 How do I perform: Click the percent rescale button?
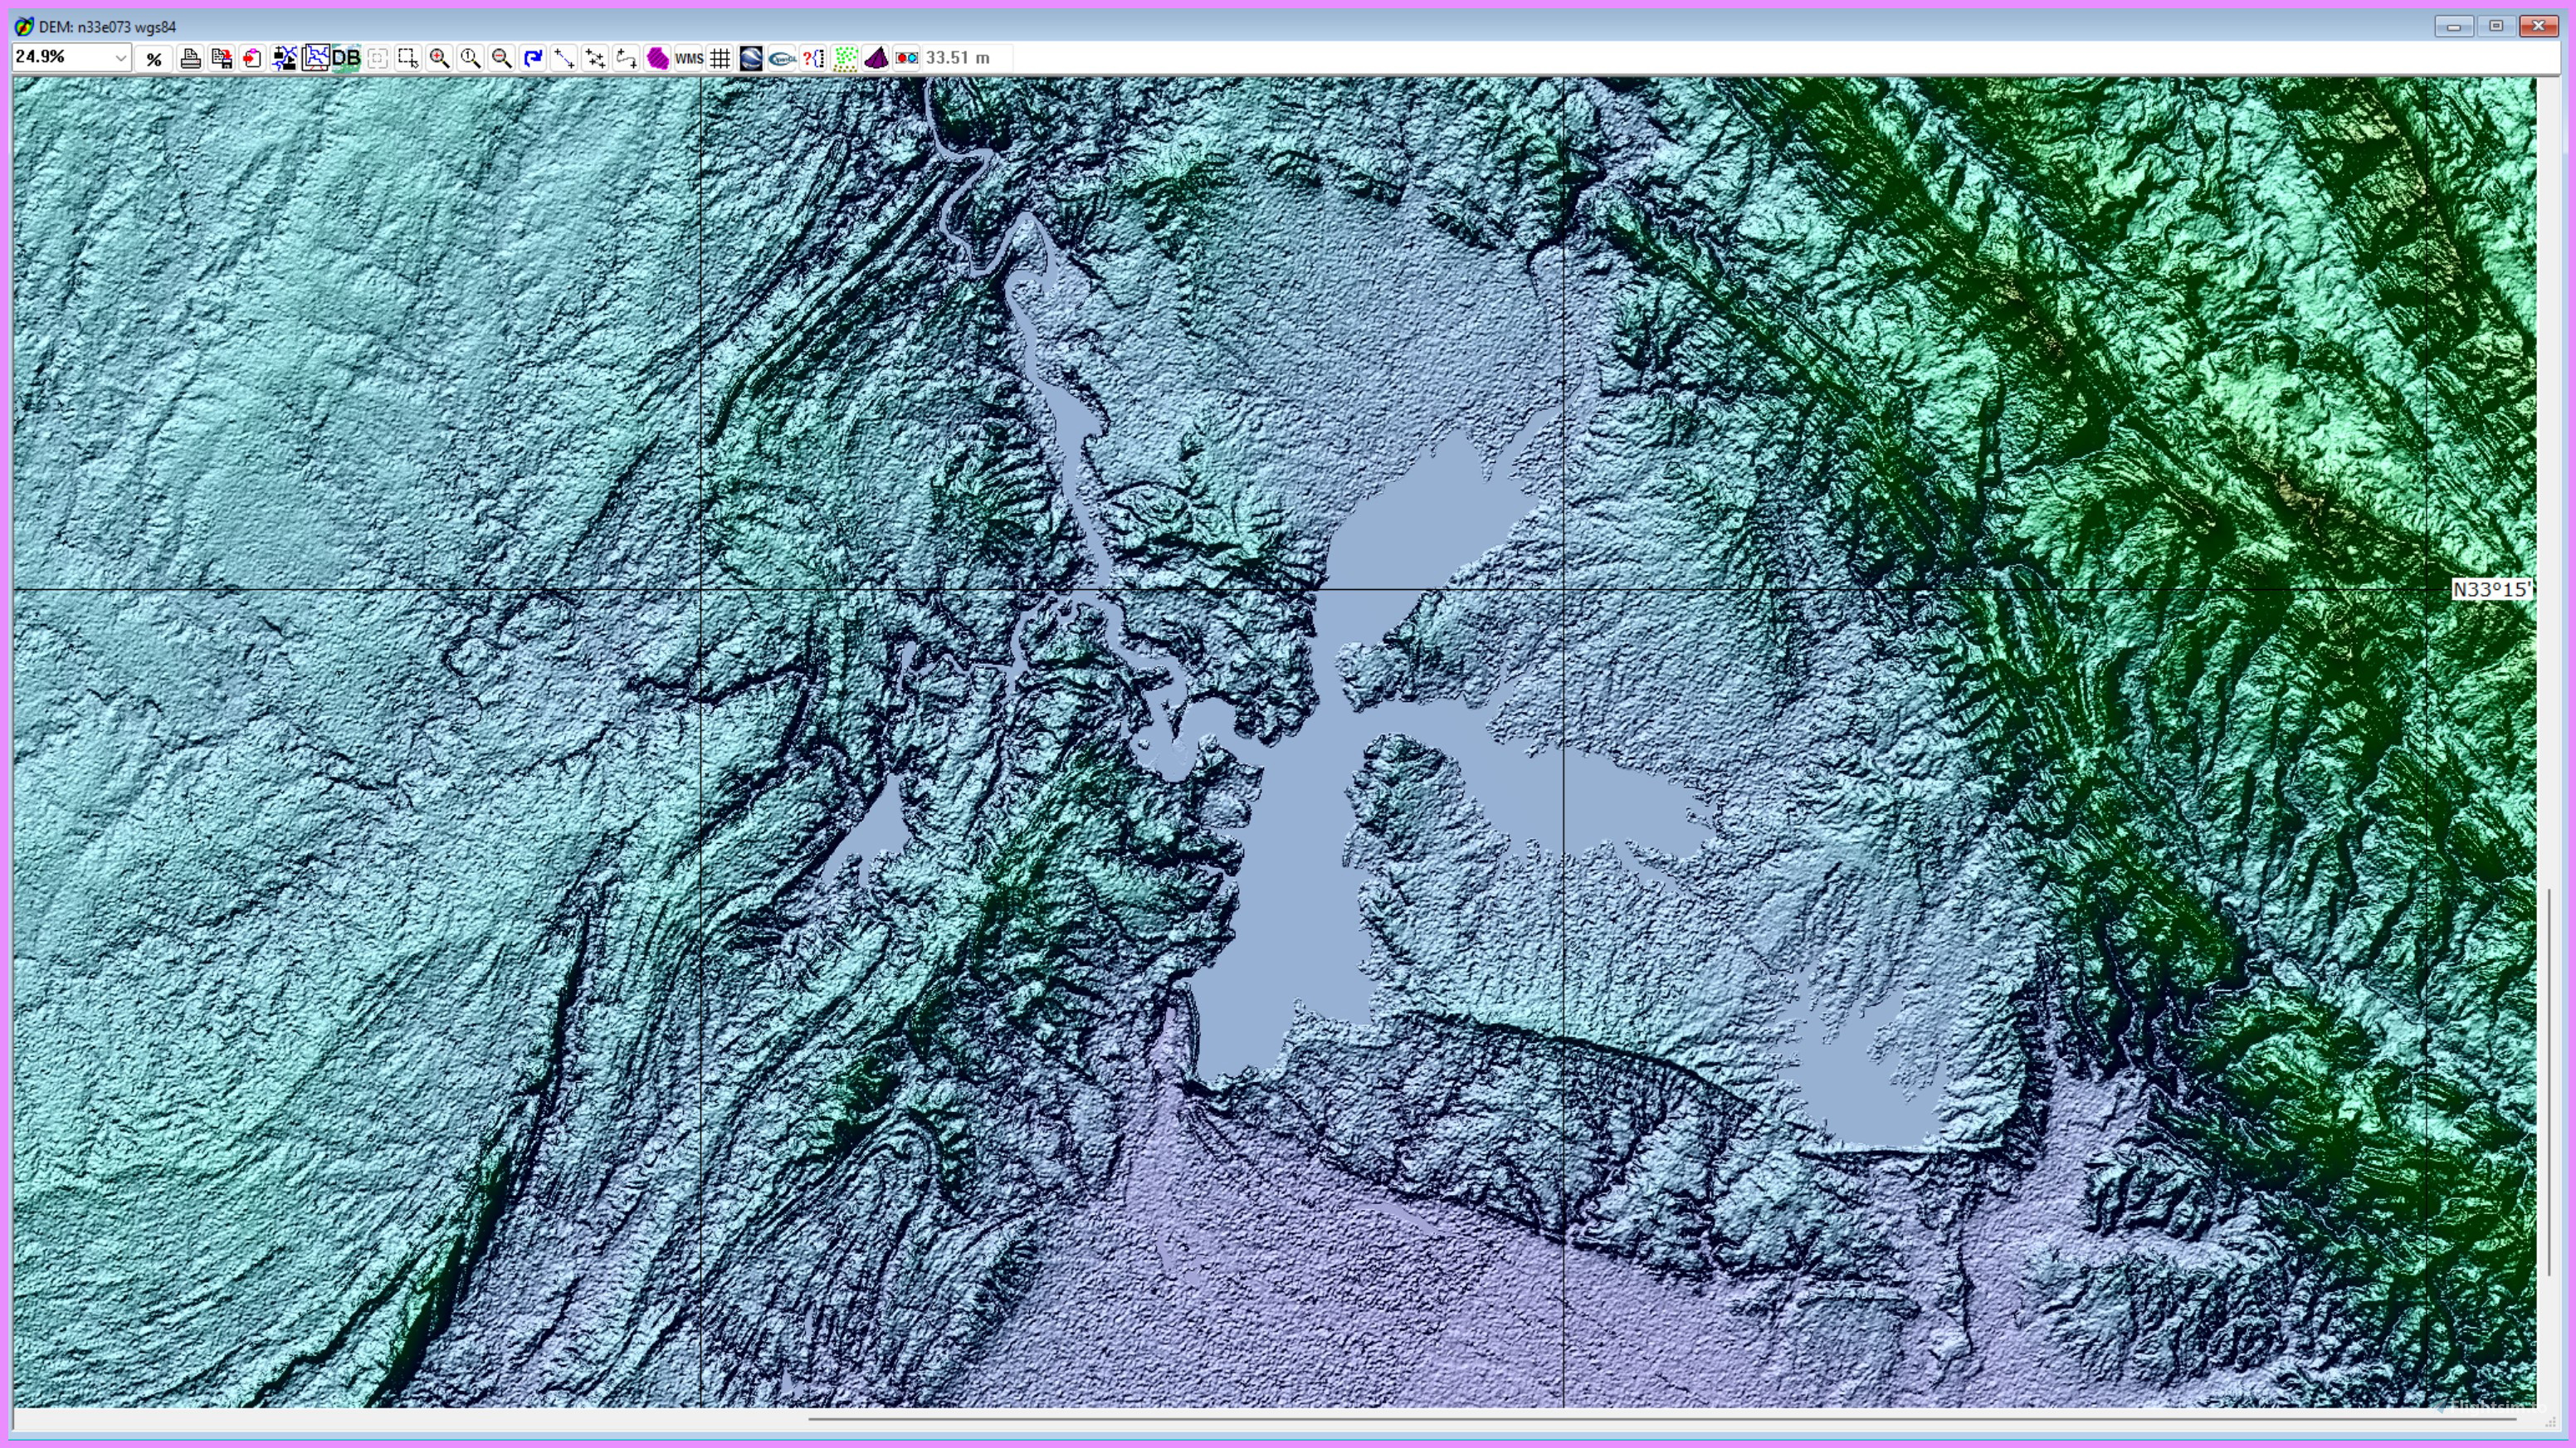(153, 58)
